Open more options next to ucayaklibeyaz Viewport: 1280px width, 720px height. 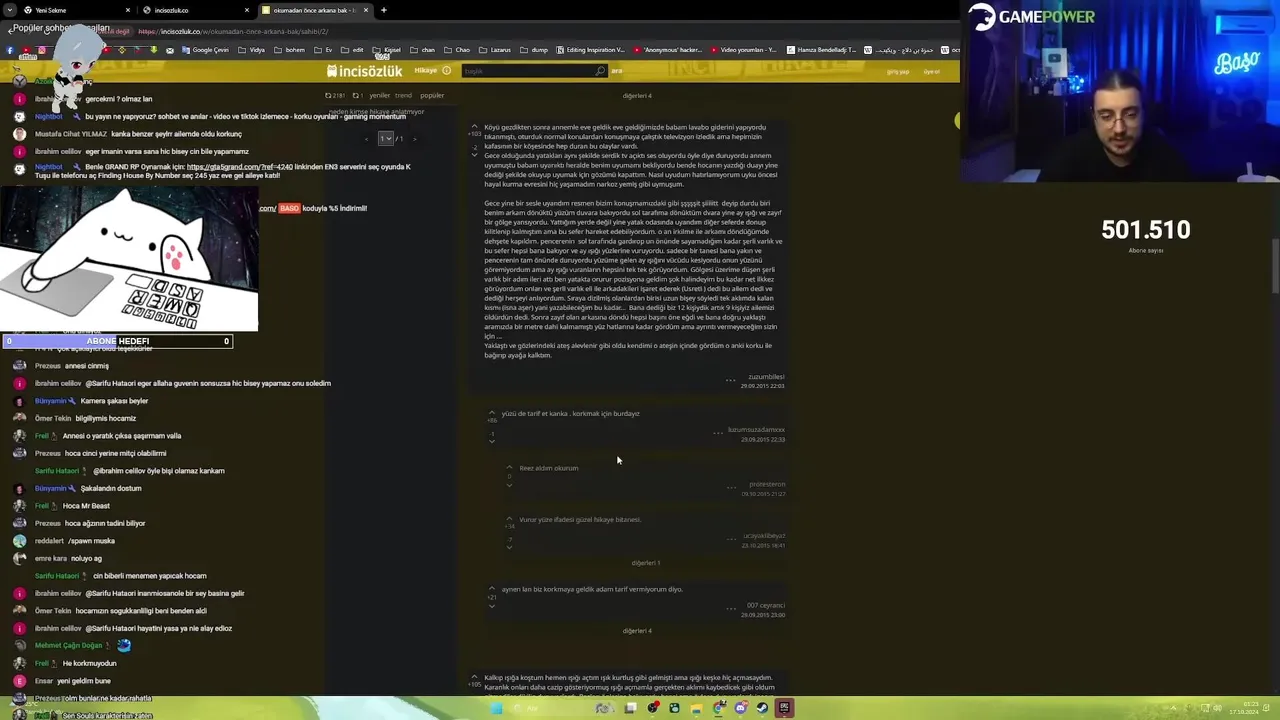[x=731, y=539]
